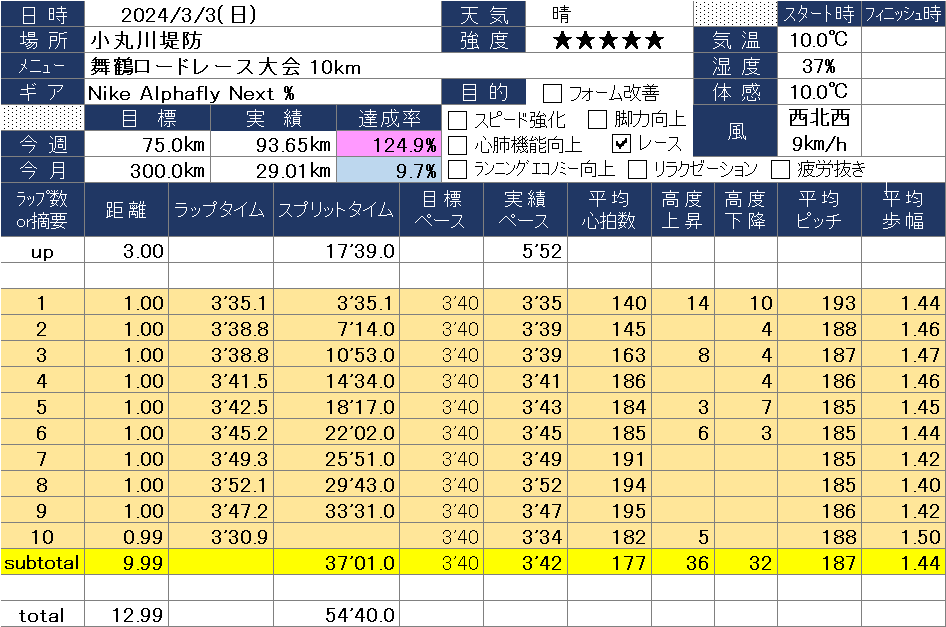Toggle the 心肺機能向上 checkbox
This screenshot has height=627, width=946.
click(x=458, y=145)
